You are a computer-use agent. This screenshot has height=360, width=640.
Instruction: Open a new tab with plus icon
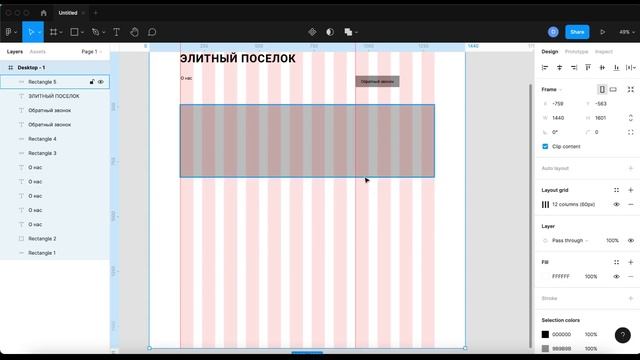tap(96, 13)
